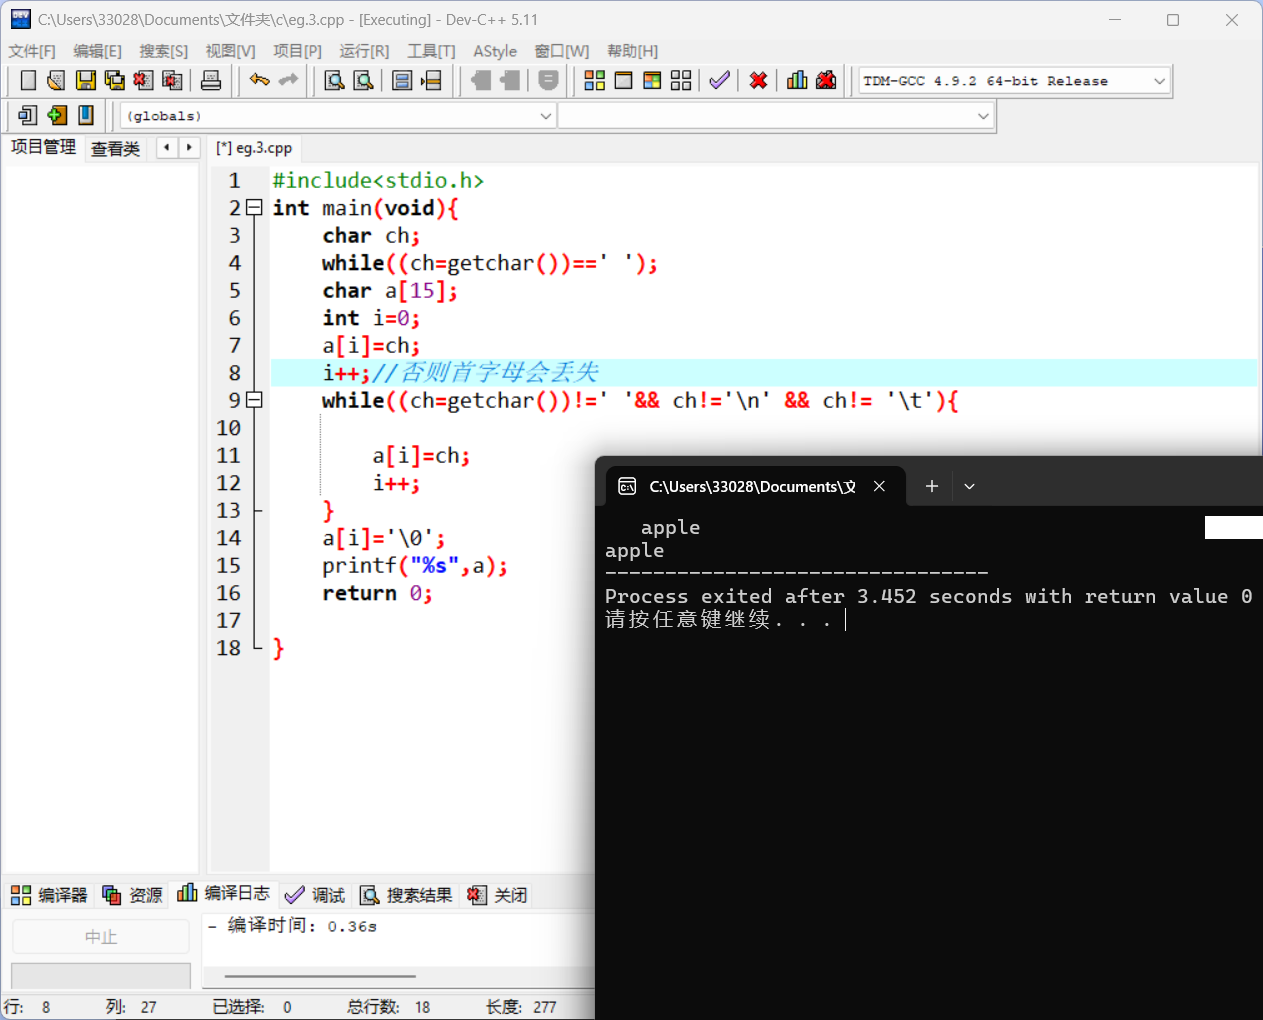Click line 15 printf statement in editor

[x=415, y=566]
